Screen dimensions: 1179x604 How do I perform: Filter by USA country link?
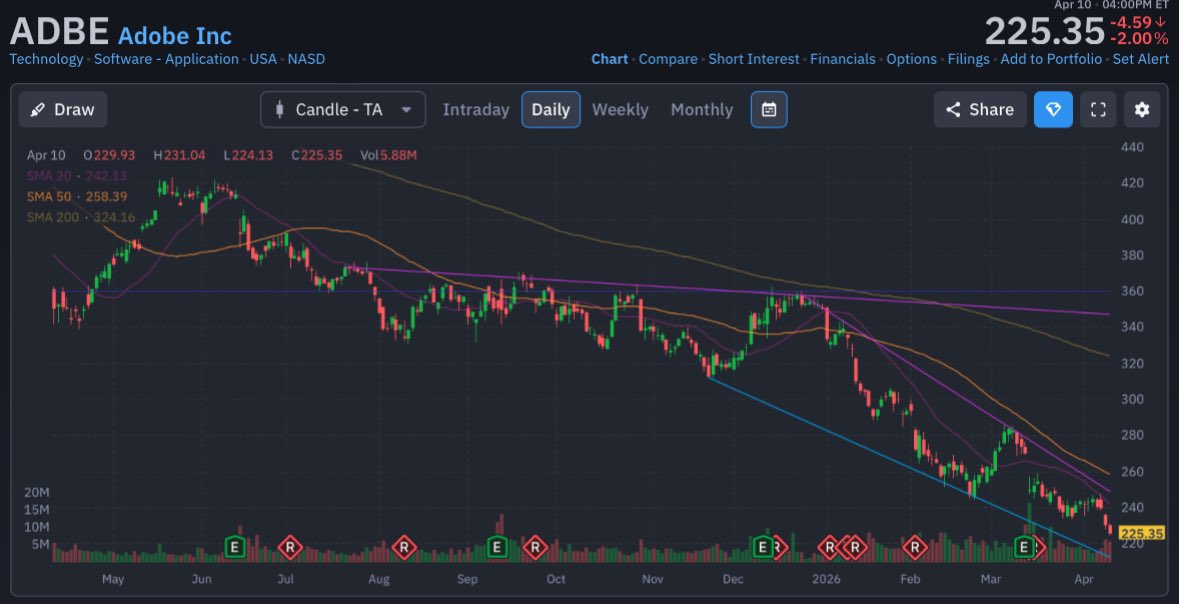click(x=263, y=59)
